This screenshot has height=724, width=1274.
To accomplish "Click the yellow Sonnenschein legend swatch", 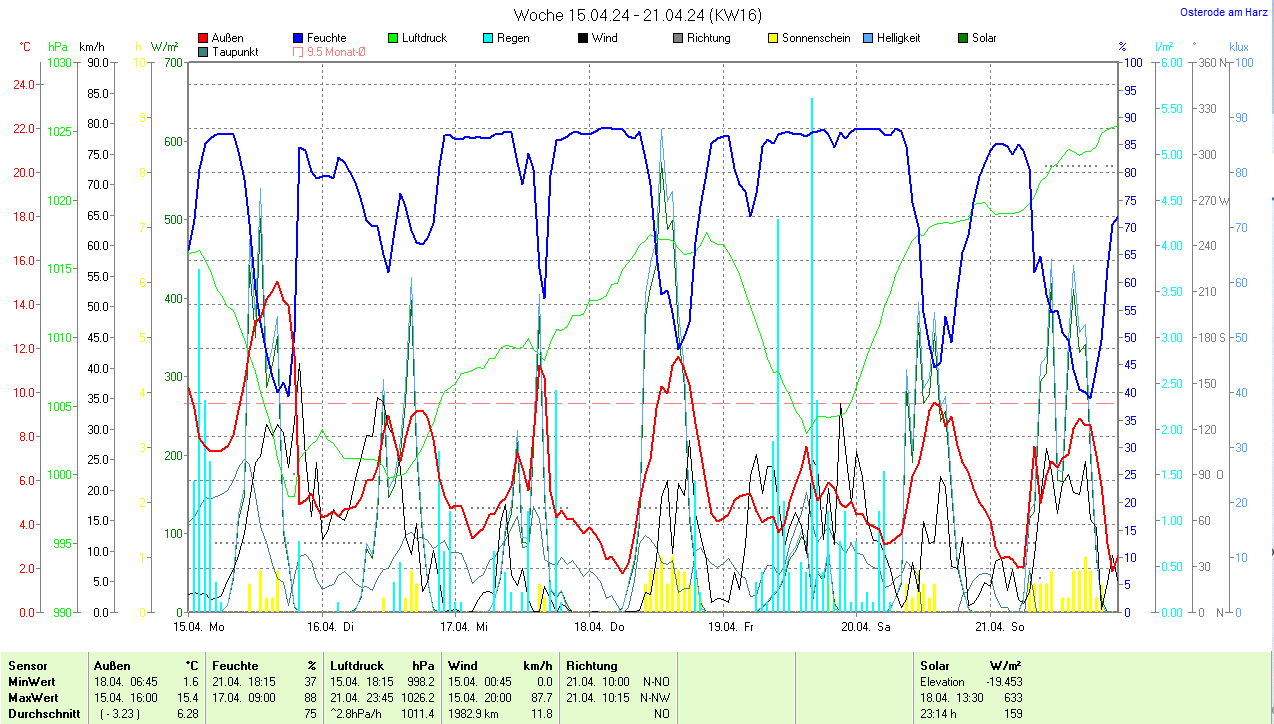I will [x=773, y=38].
